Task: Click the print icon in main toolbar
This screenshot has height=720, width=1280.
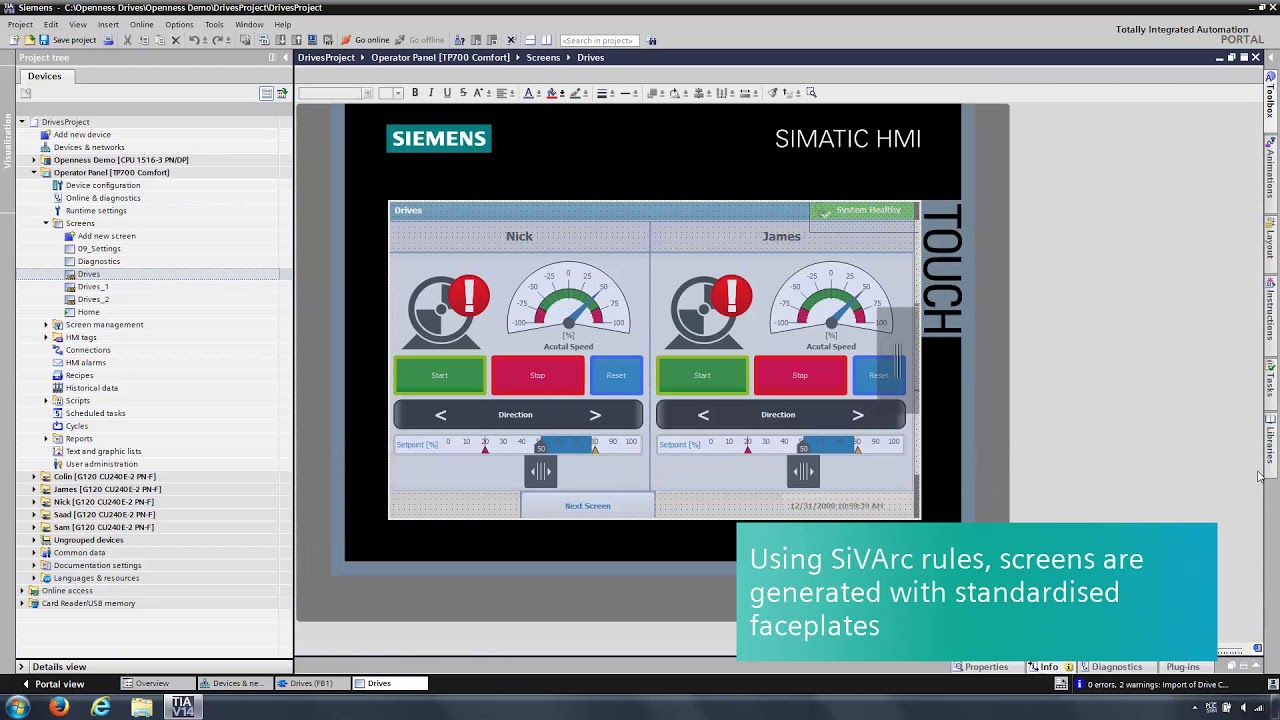Action: [108, 40]
